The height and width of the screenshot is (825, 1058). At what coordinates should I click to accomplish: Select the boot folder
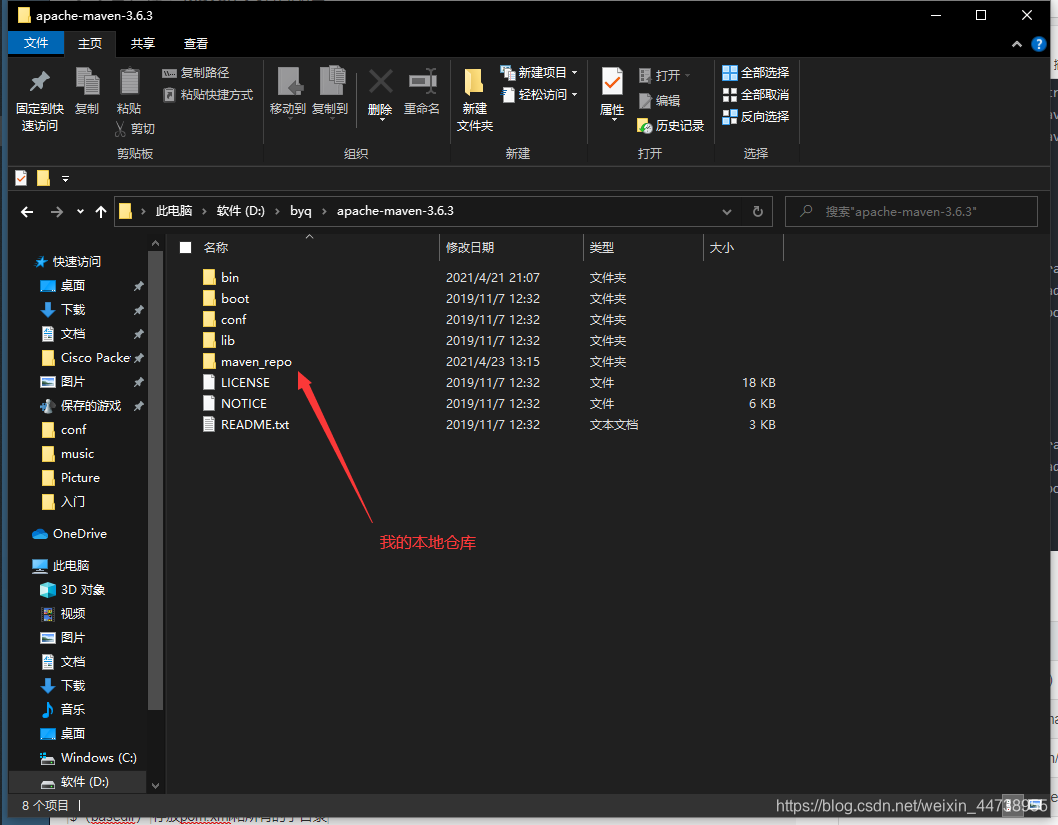click(x=225, y=298)
